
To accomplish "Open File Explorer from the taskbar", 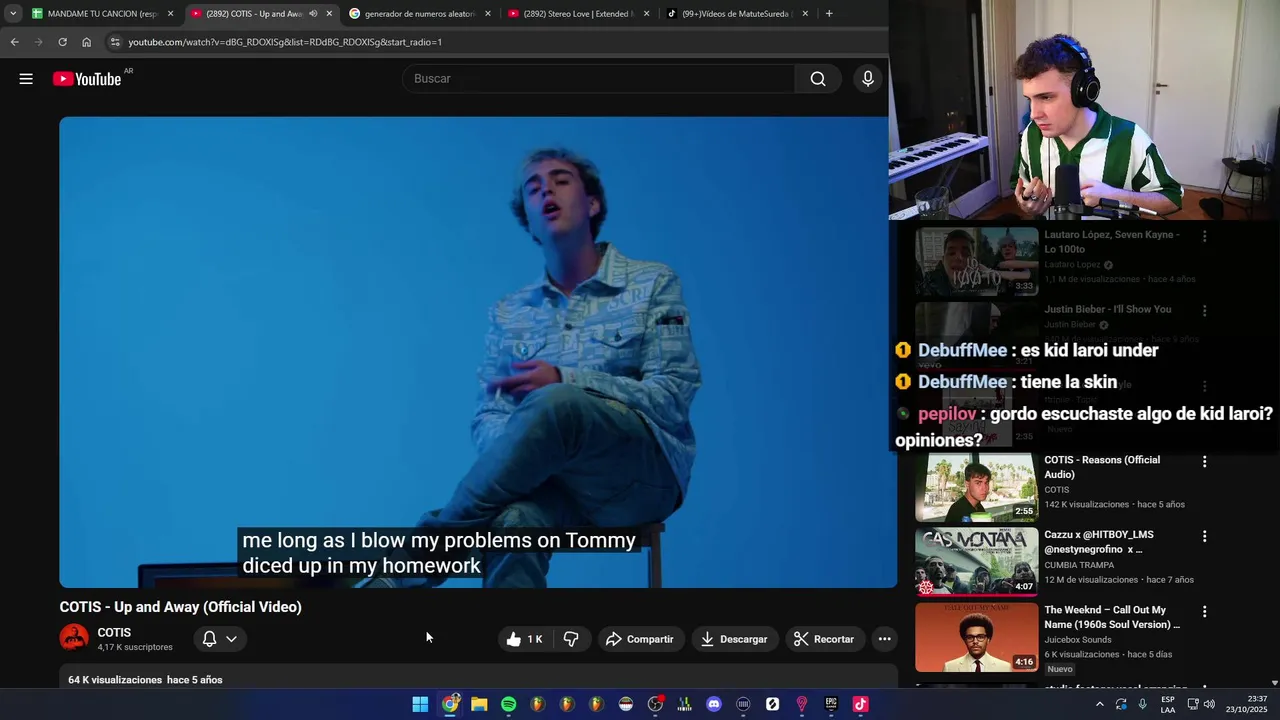I will [x=479, y=704].
